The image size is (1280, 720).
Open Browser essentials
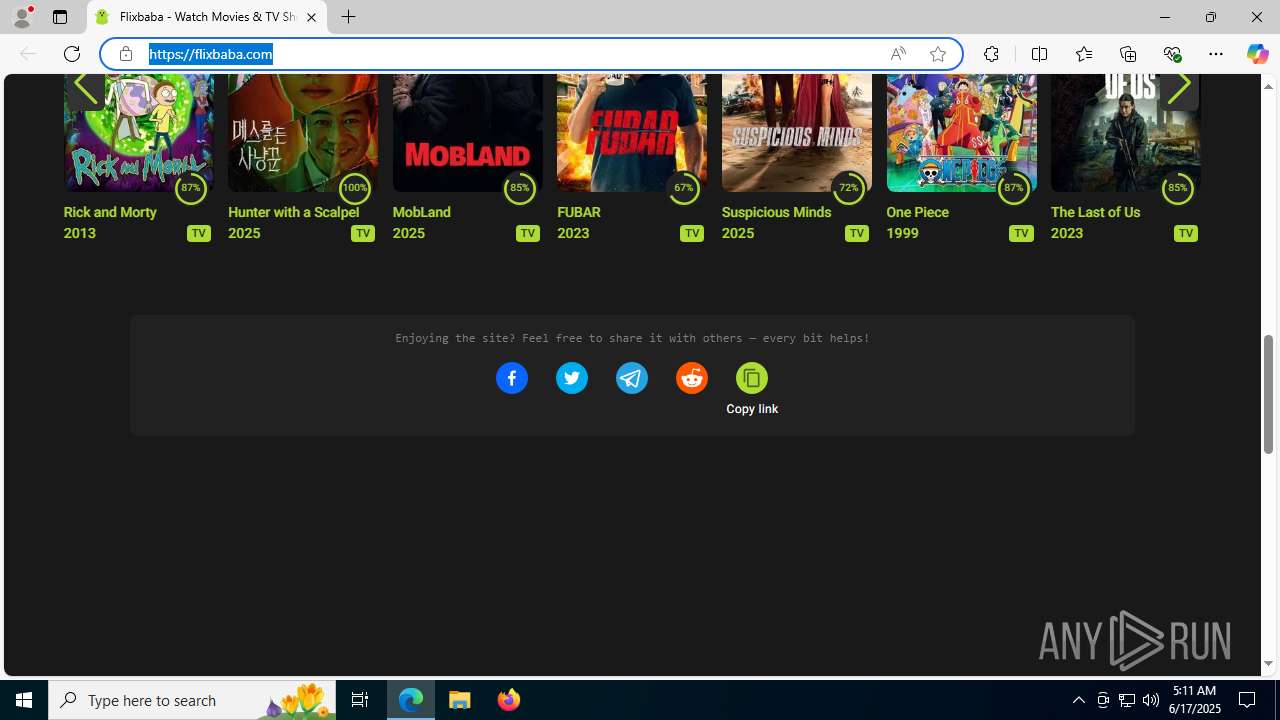1172,54
